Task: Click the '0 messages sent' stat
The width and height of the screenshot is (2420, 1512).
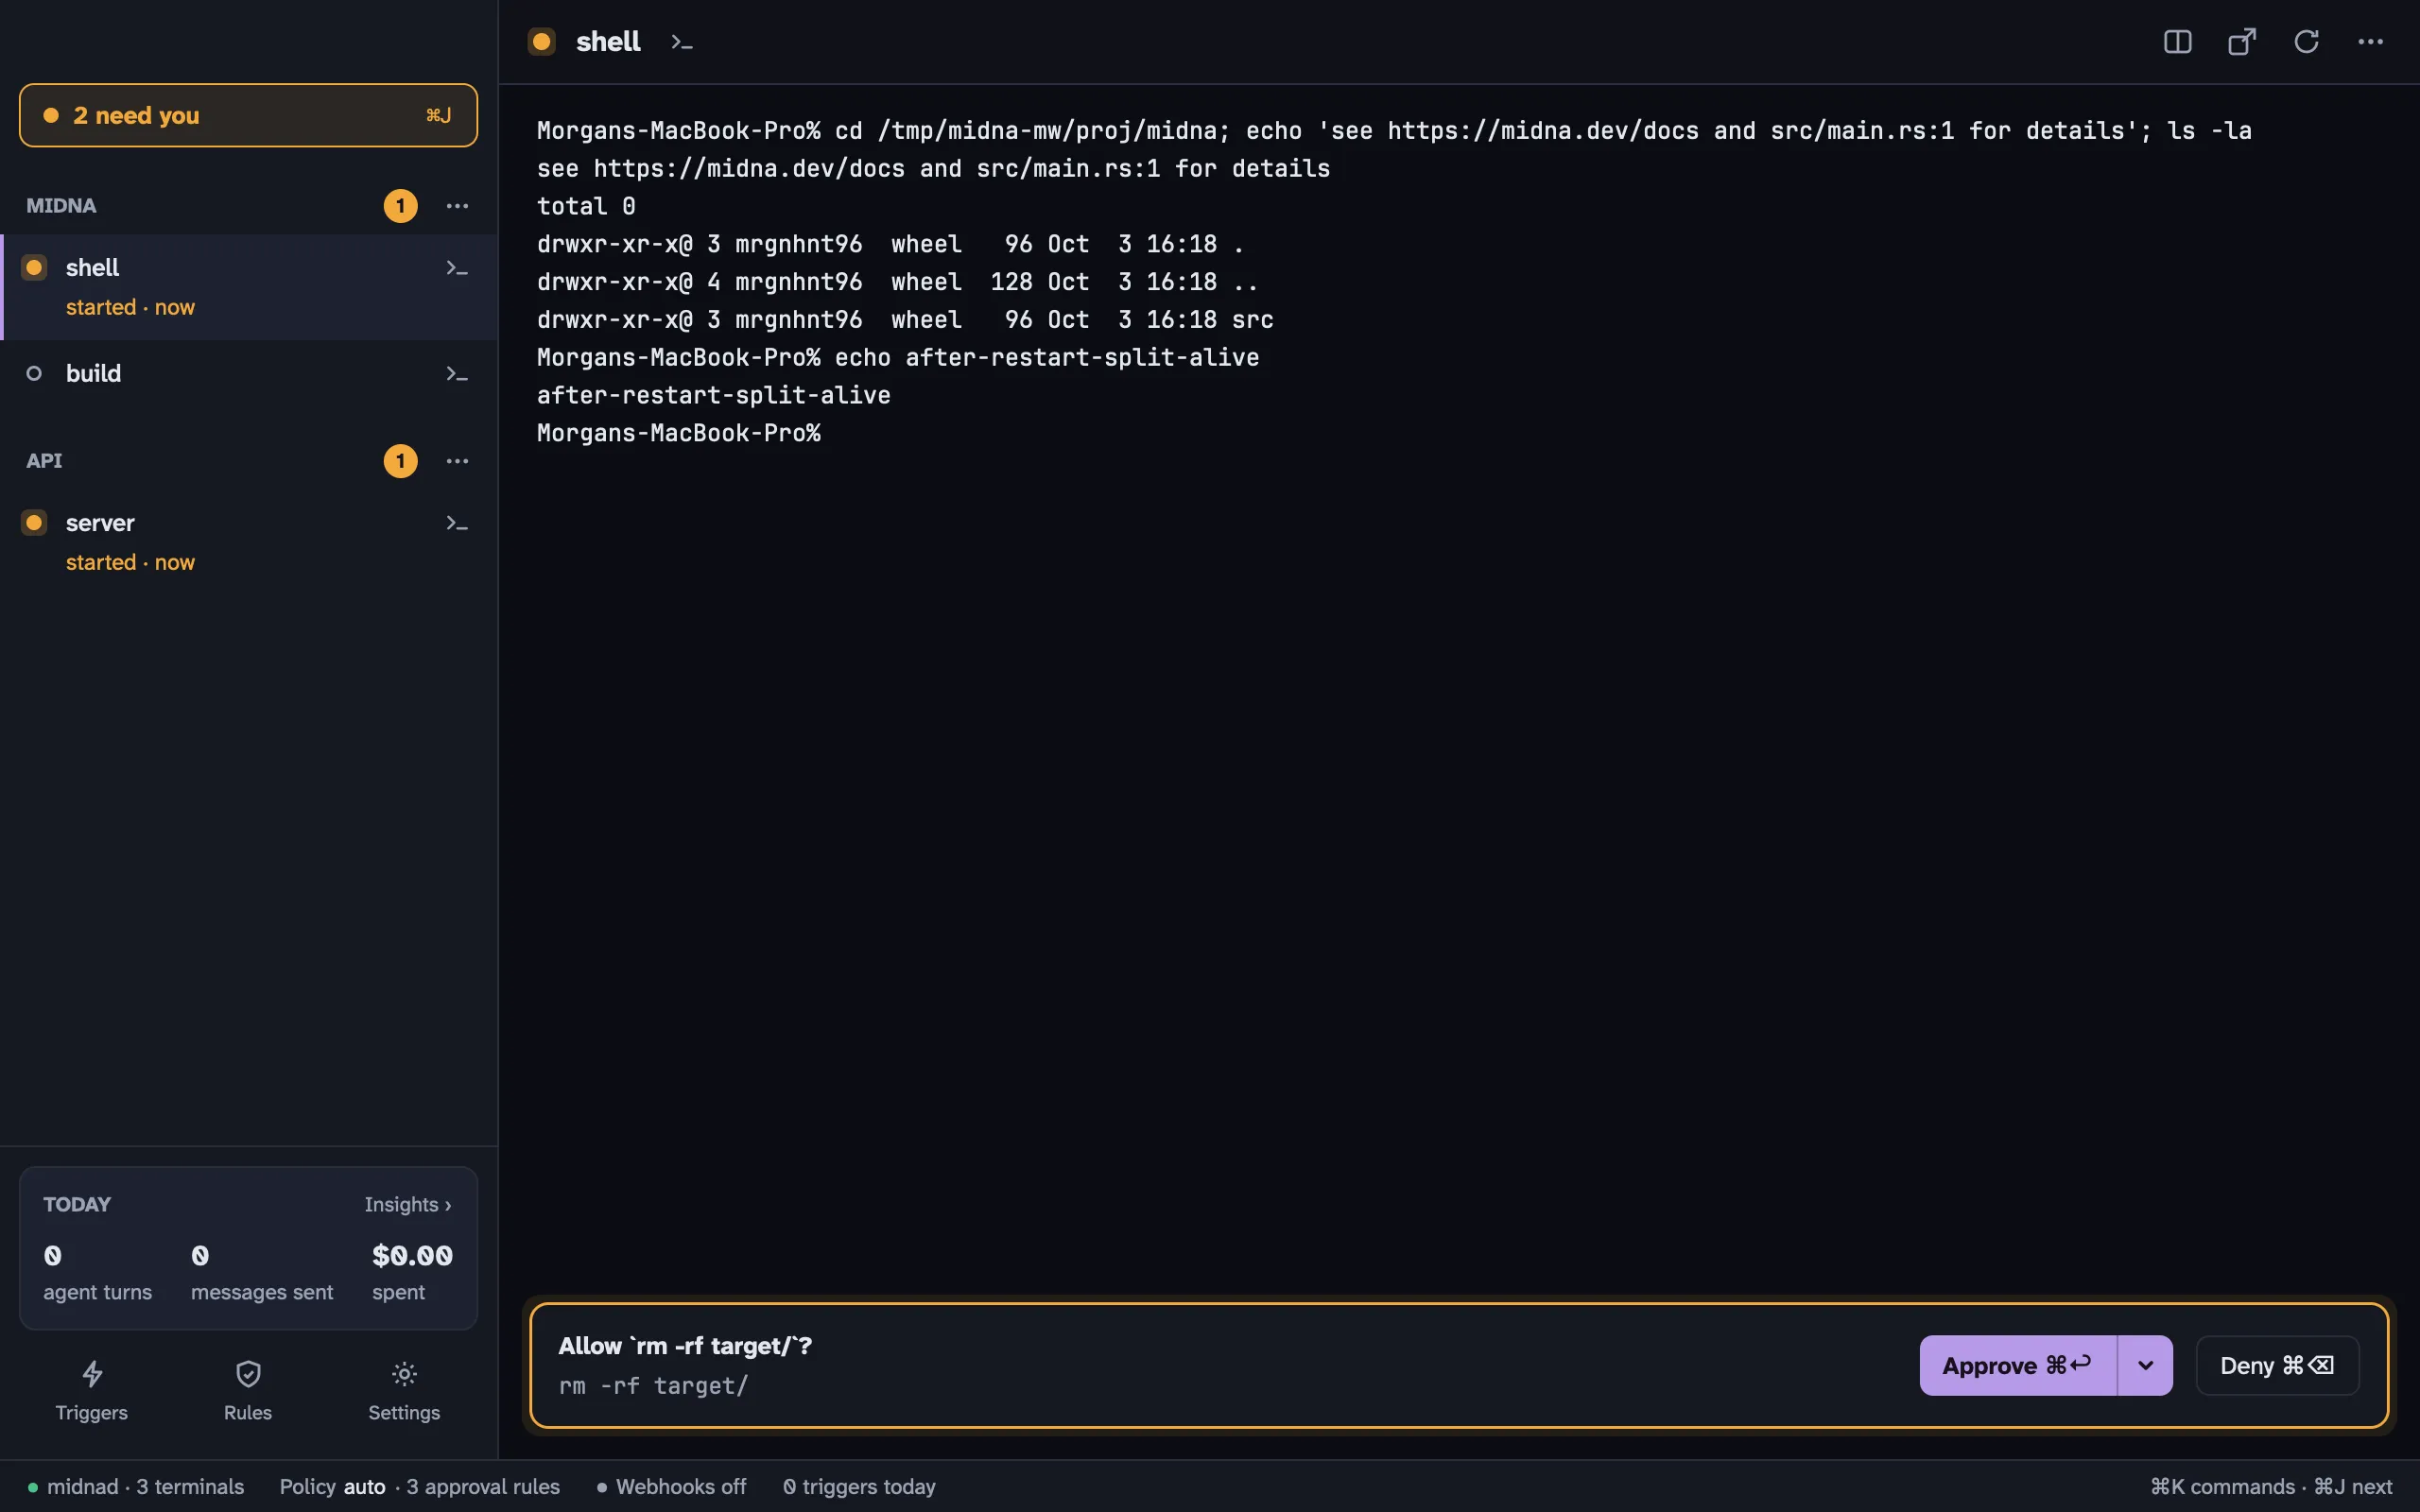Action: coord(262,1272)
